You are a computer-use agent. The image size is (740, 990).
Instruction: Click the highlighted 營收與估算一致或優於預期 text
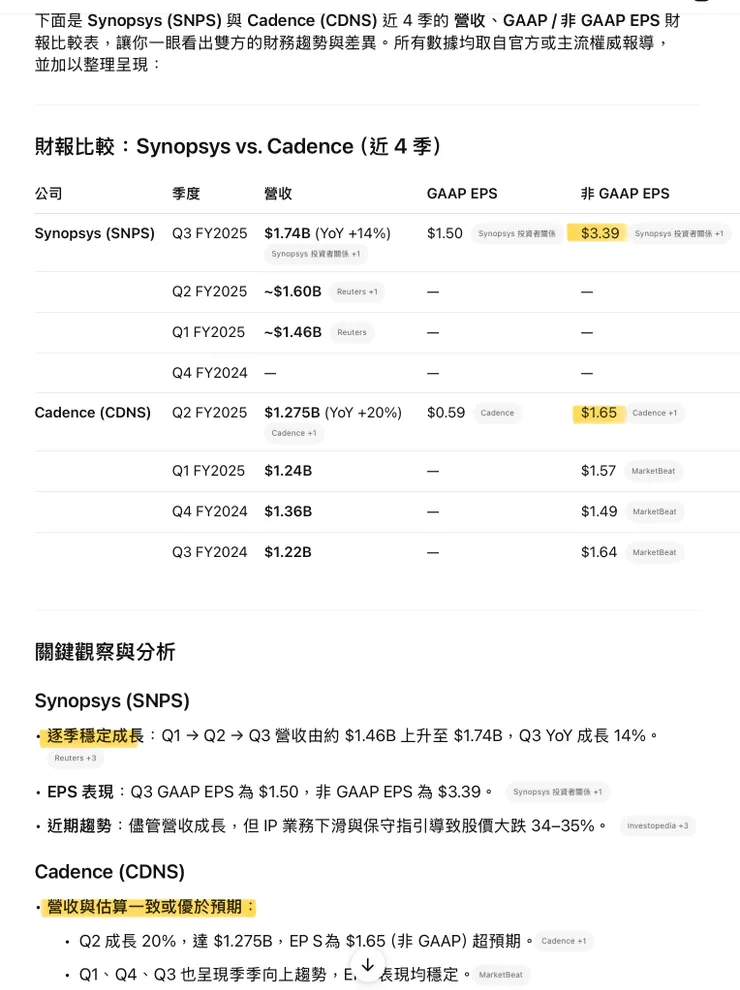point(151,907)
